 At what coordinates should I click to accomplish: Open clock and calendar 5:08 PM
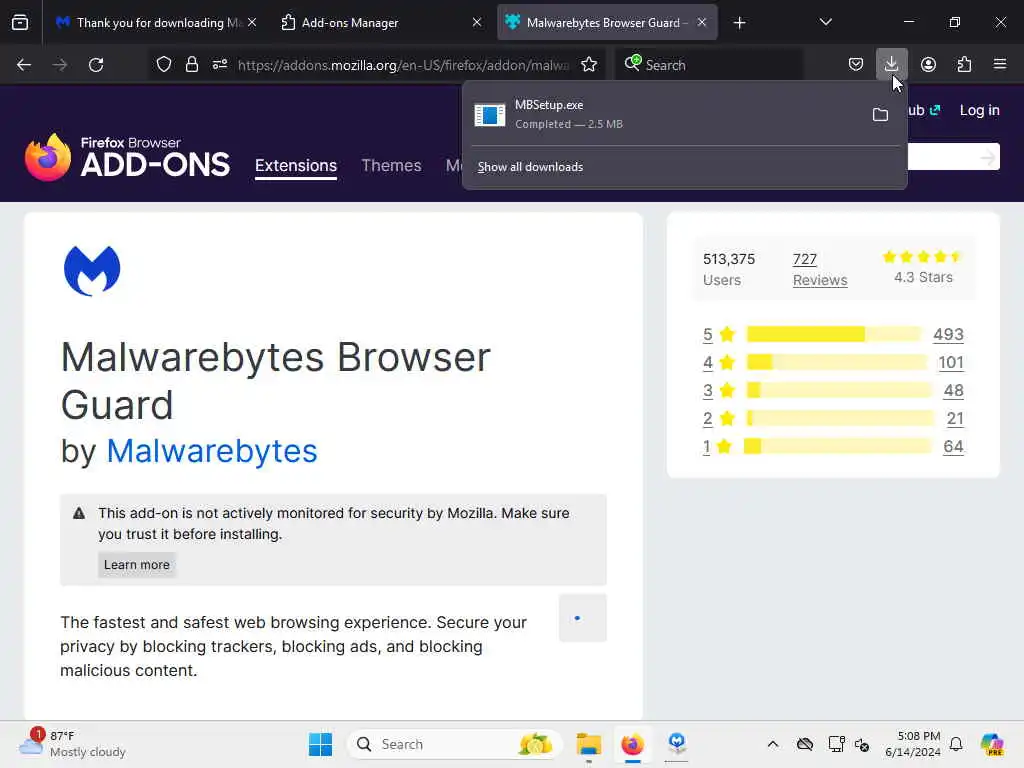point(913,744)
